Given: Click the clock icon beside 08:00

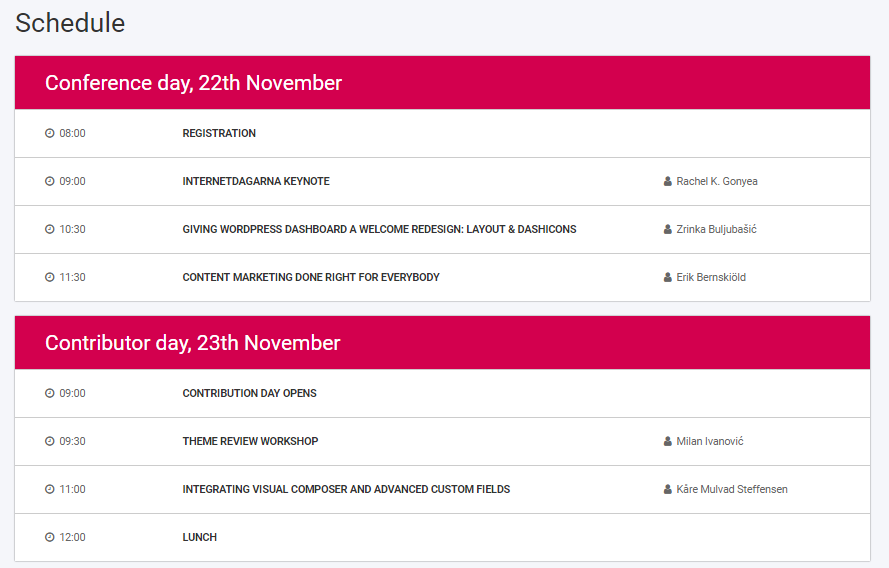Looking at the screenshot, I should click(50, 133).
